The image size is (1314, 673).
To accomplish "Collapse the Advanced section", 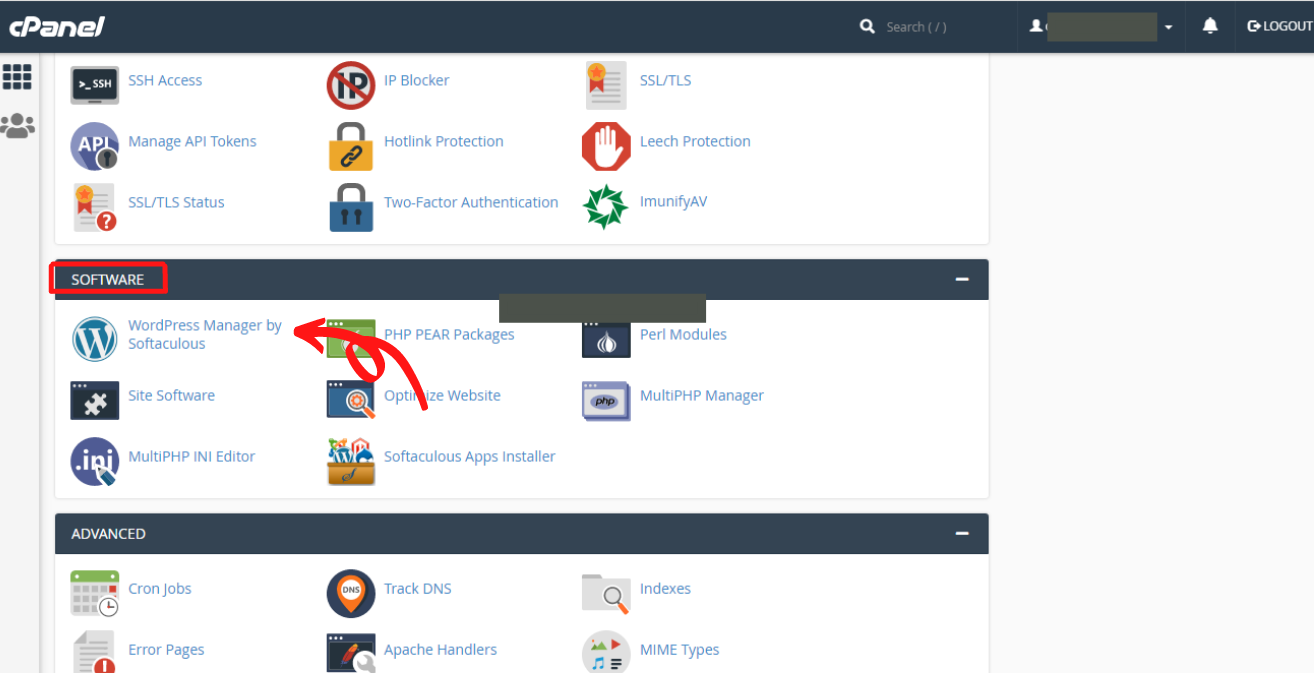I will tap(962, 534).
